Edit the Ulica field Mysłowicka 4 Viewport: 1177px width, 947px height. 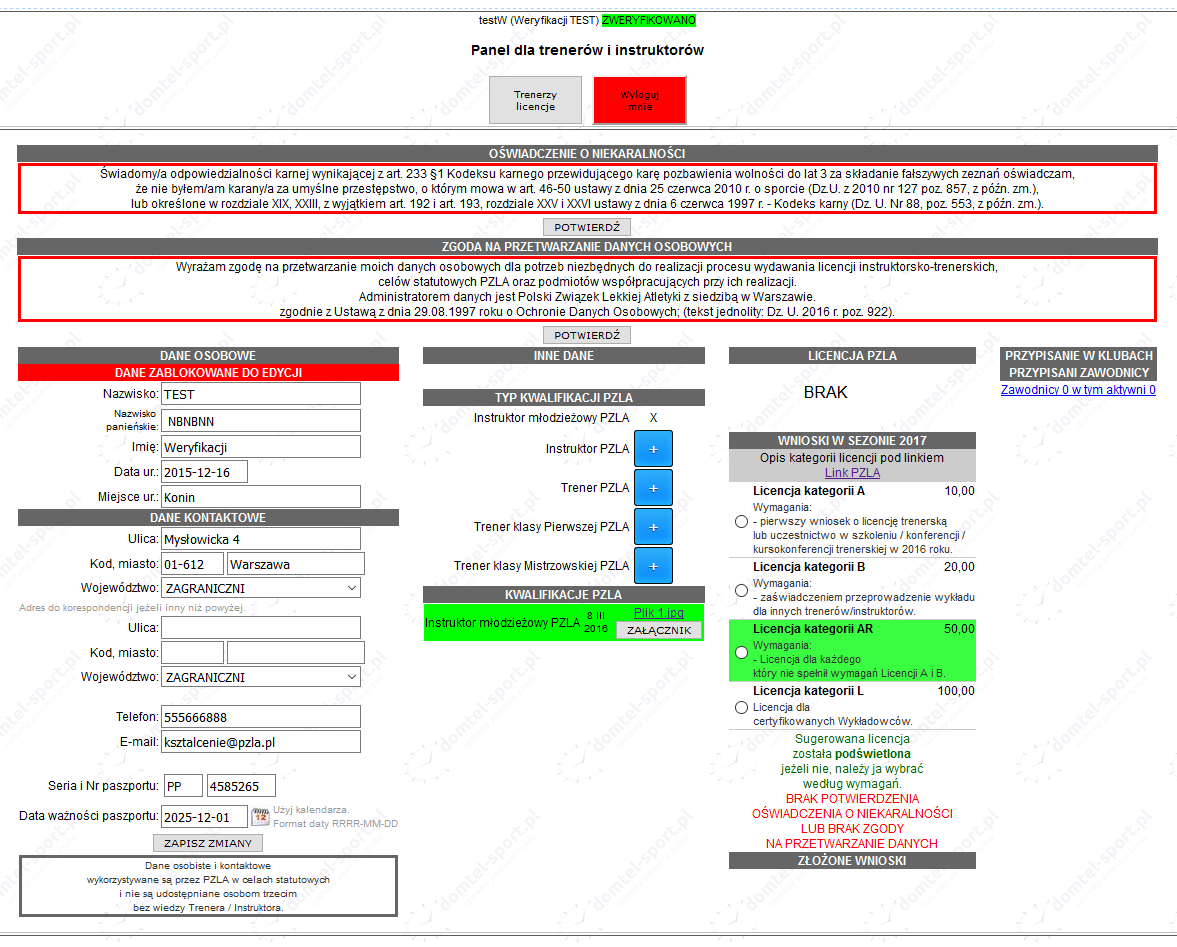pyautogui.click(x=260, y=539)
